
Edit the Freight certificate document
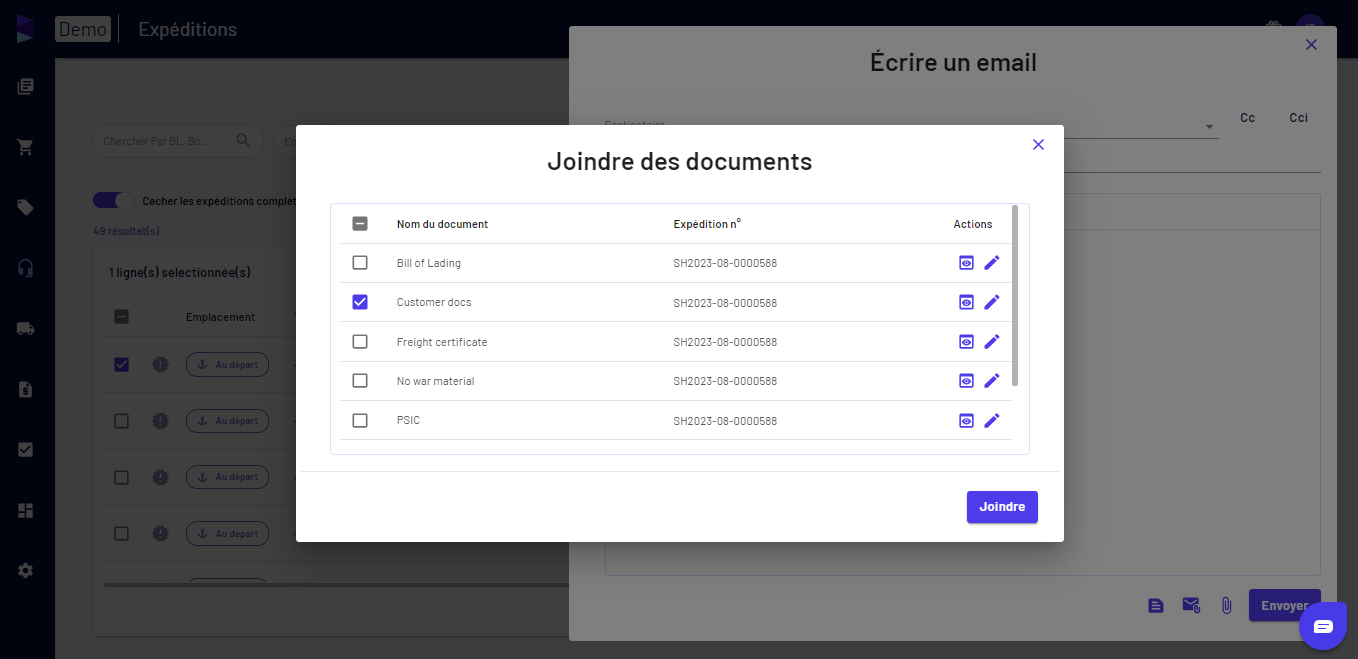992,342
